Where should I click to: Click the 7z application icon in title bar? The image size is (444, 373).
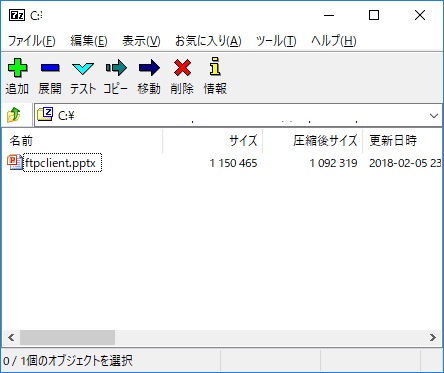click(17, 15)
